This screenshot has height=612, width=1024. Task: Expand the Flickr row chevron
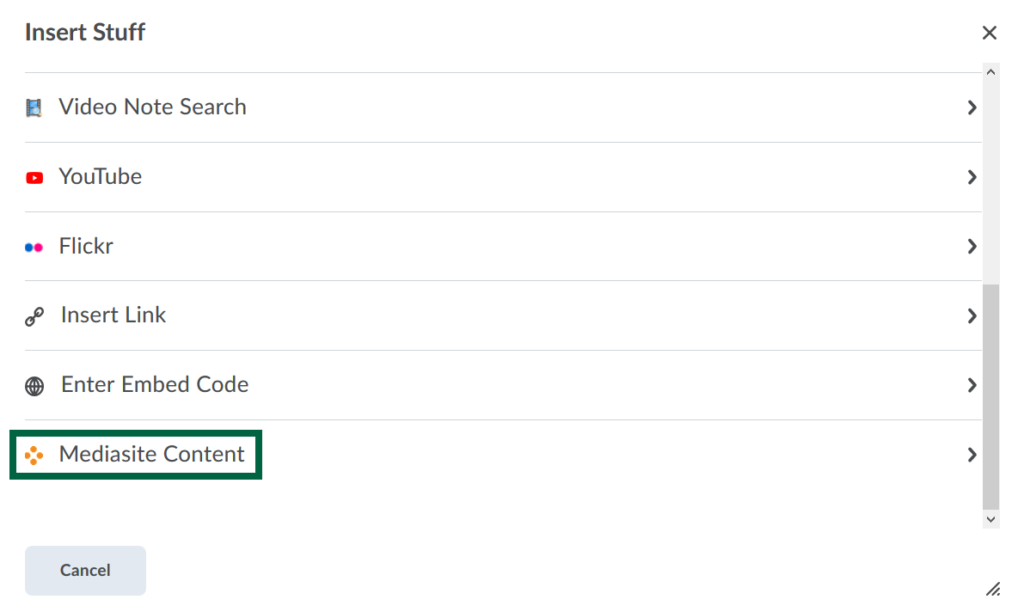coord(972,246)
